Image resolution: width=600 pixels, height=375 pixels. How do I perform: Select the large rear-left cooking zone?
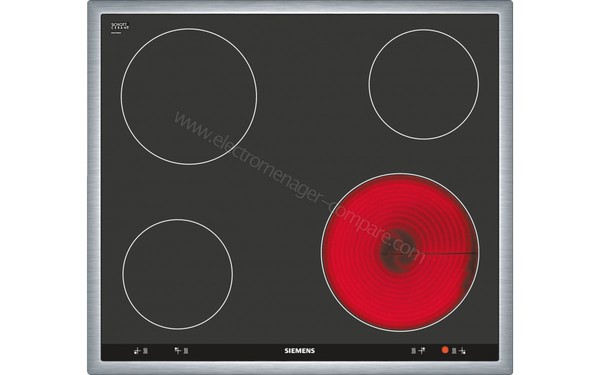(x=189, y=96)
